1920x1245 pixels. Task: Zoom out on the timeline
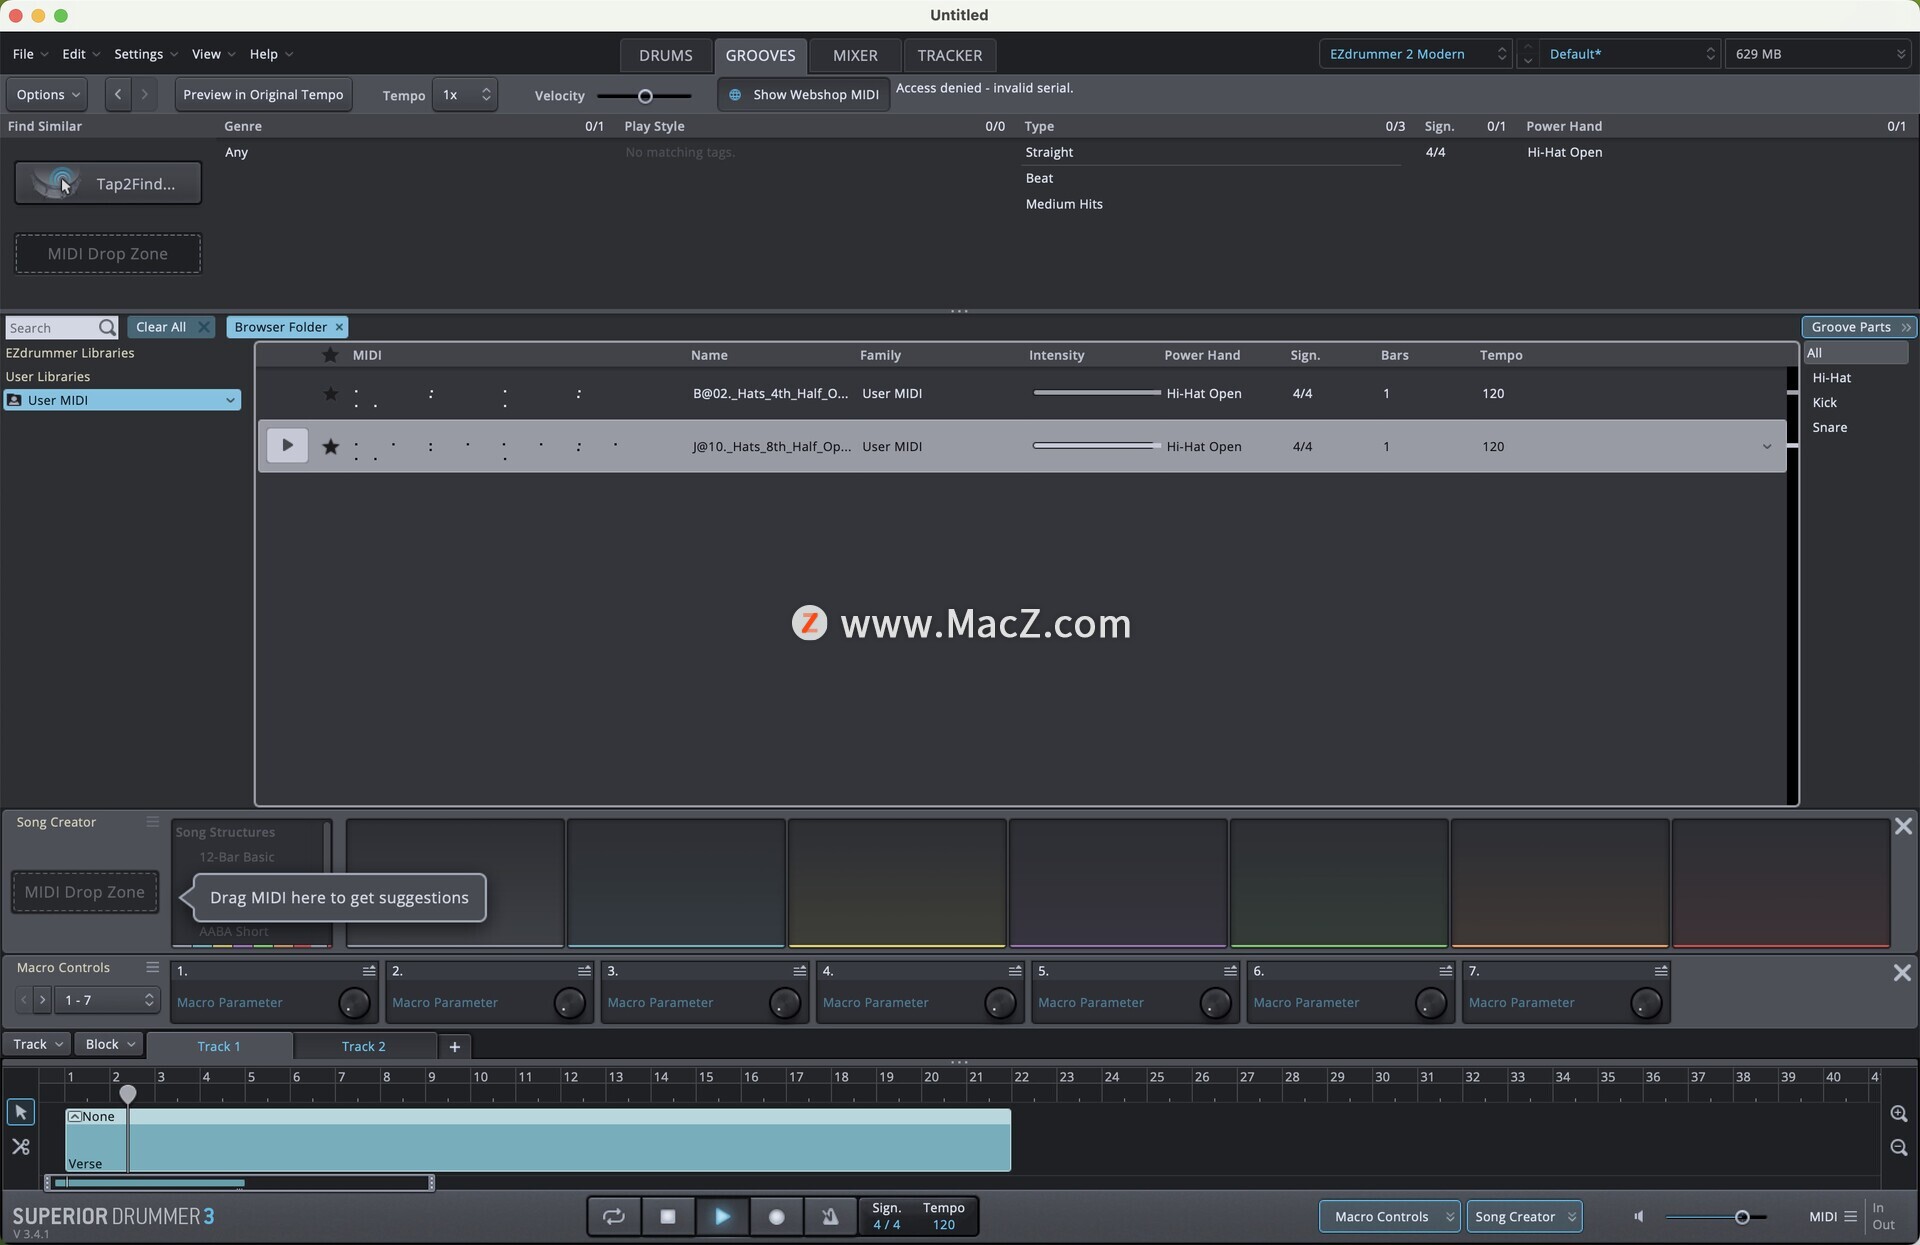pos(1898,1147)
